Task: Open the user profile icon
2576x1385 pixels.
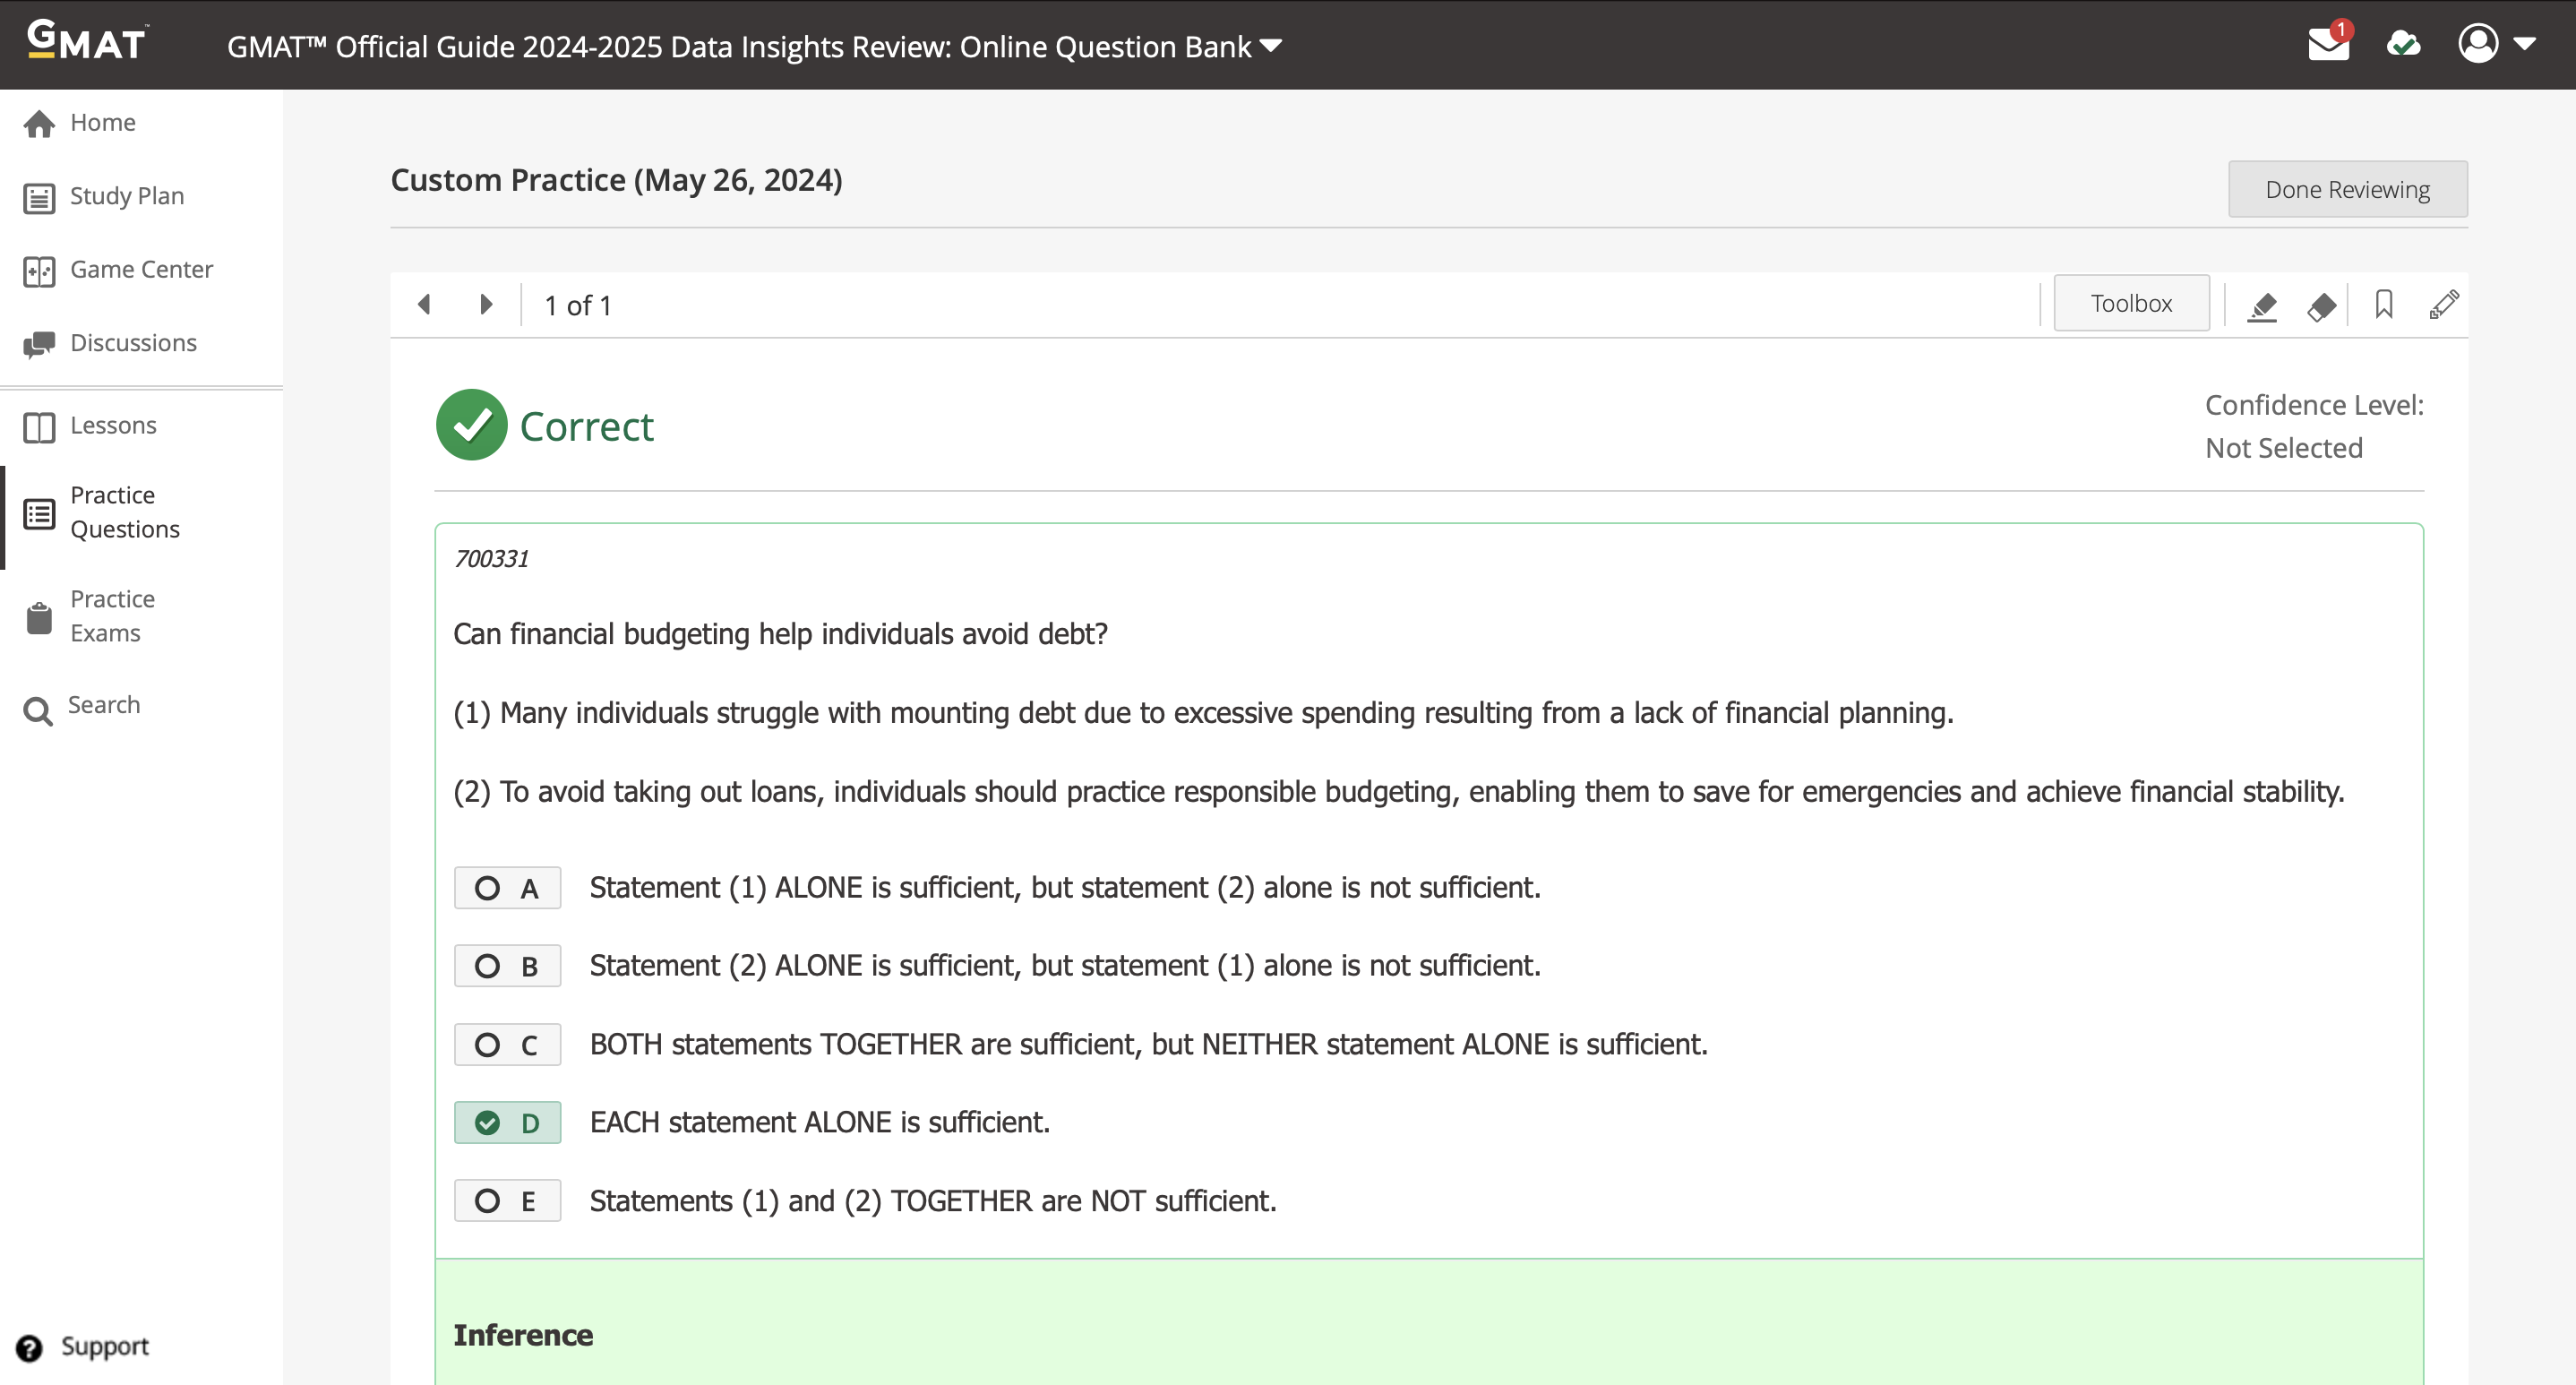Action: pyautogui.click(x=2480, y=45)
